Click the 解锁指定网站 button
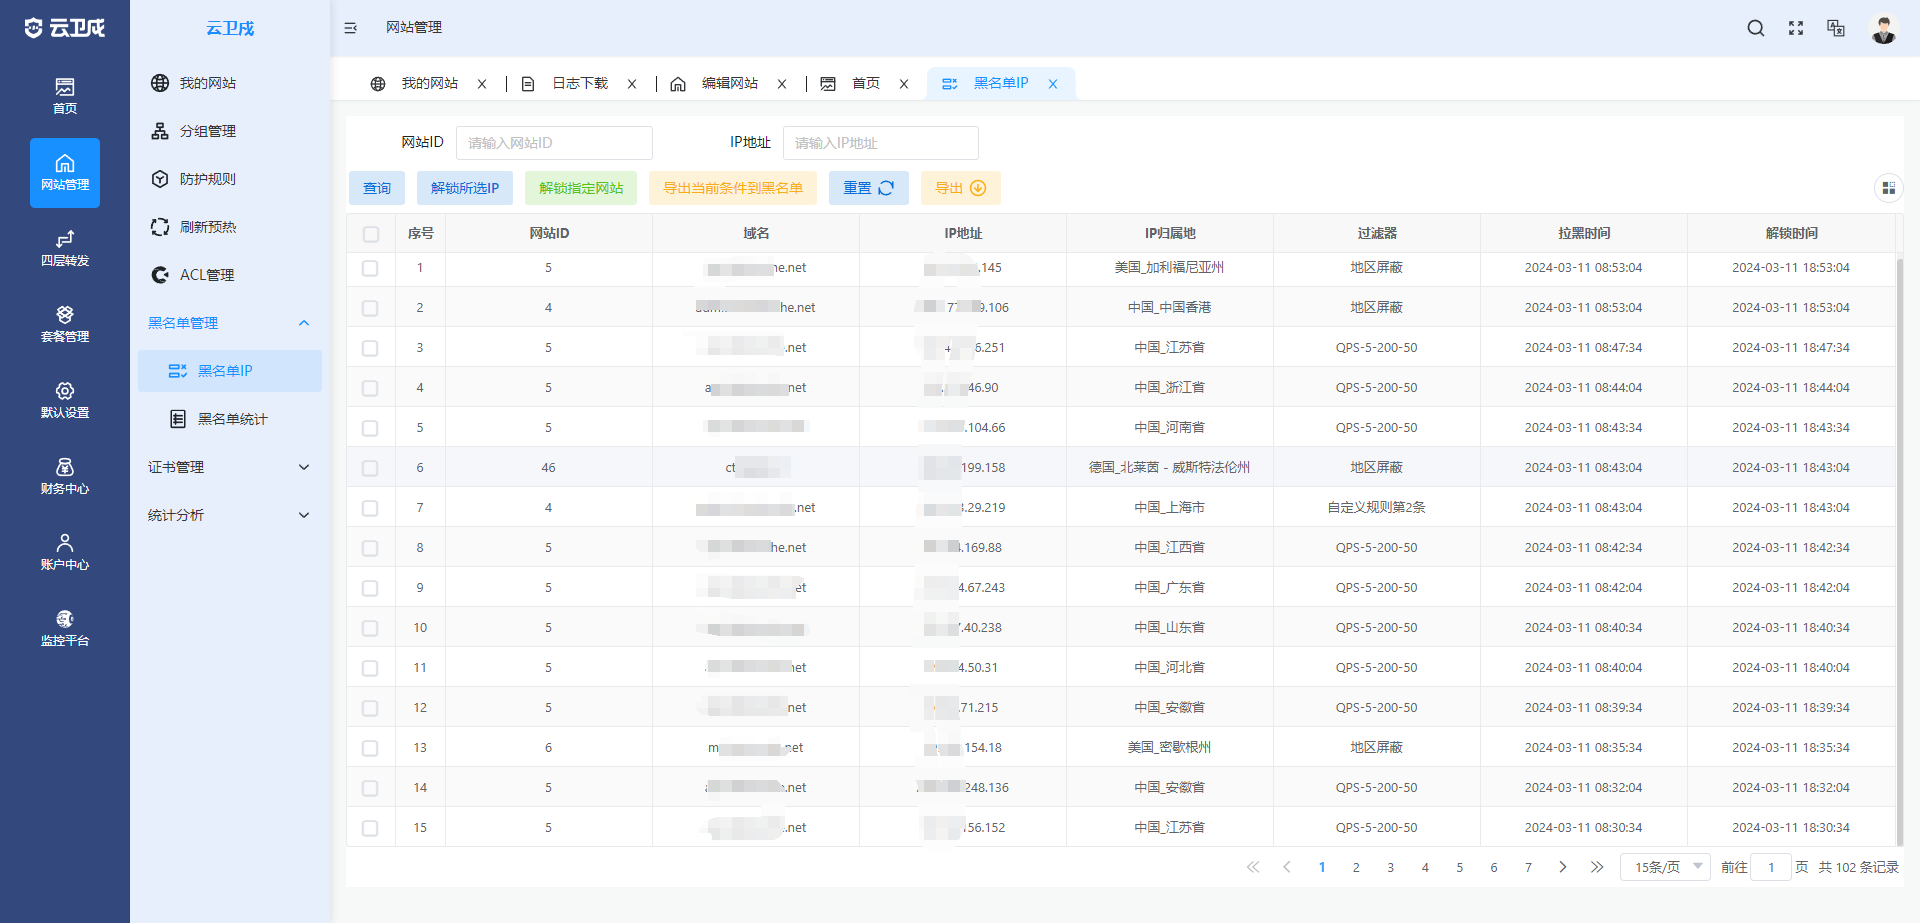 tap(581, 188)
